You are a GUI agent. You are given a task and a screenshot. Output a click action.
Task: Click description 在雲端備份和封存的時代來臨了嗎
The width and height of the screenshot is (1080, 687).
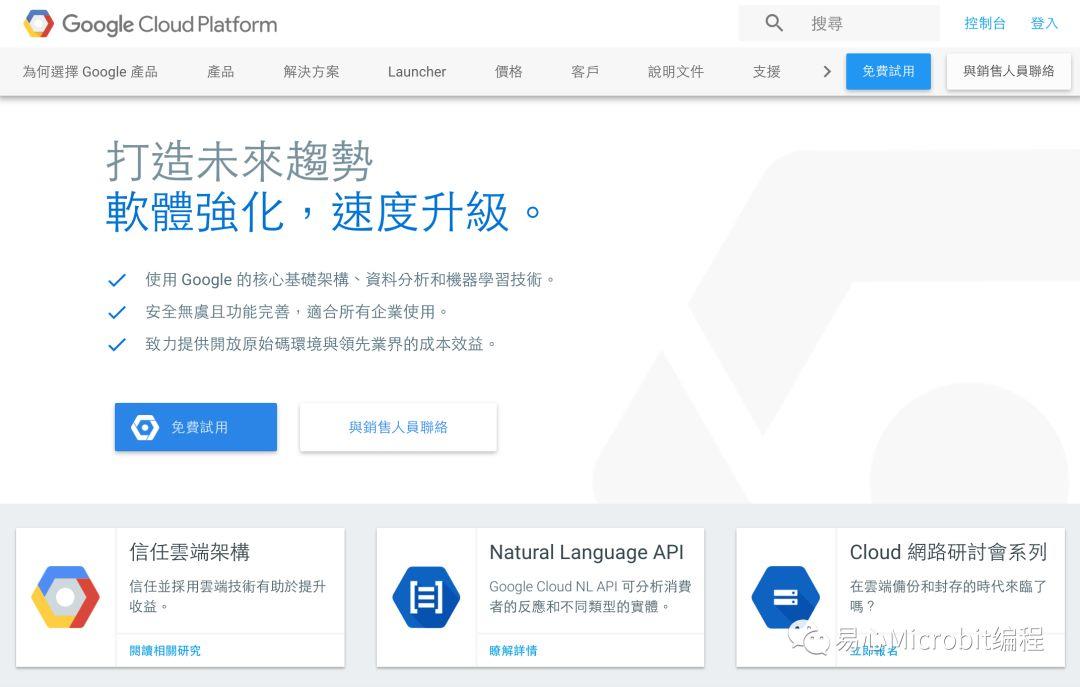[948, 596]
